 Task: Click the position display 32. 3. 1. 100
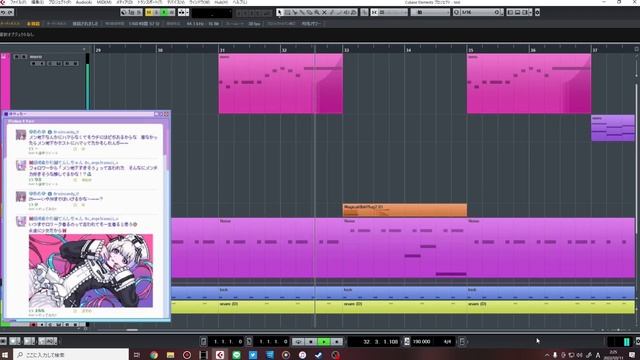pos(375,342)
